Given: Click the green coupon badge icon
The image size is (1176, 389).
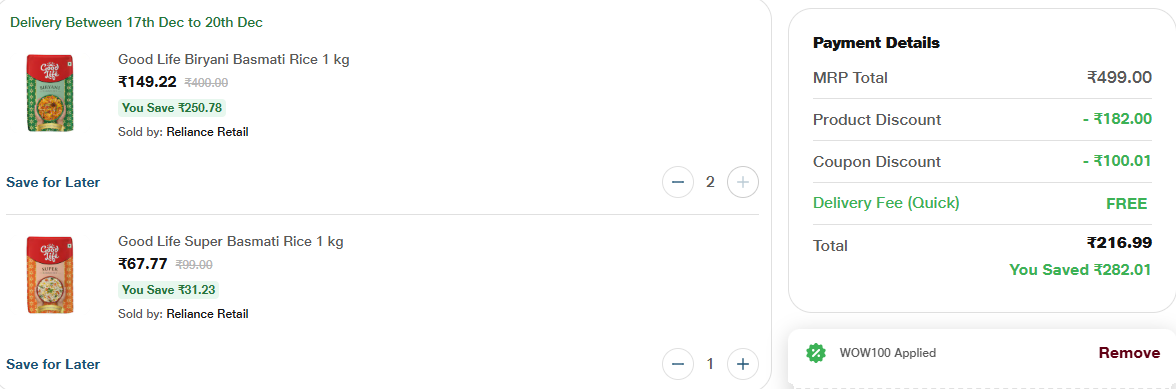Looking at the screenshot, I should [x=816, y=352].
